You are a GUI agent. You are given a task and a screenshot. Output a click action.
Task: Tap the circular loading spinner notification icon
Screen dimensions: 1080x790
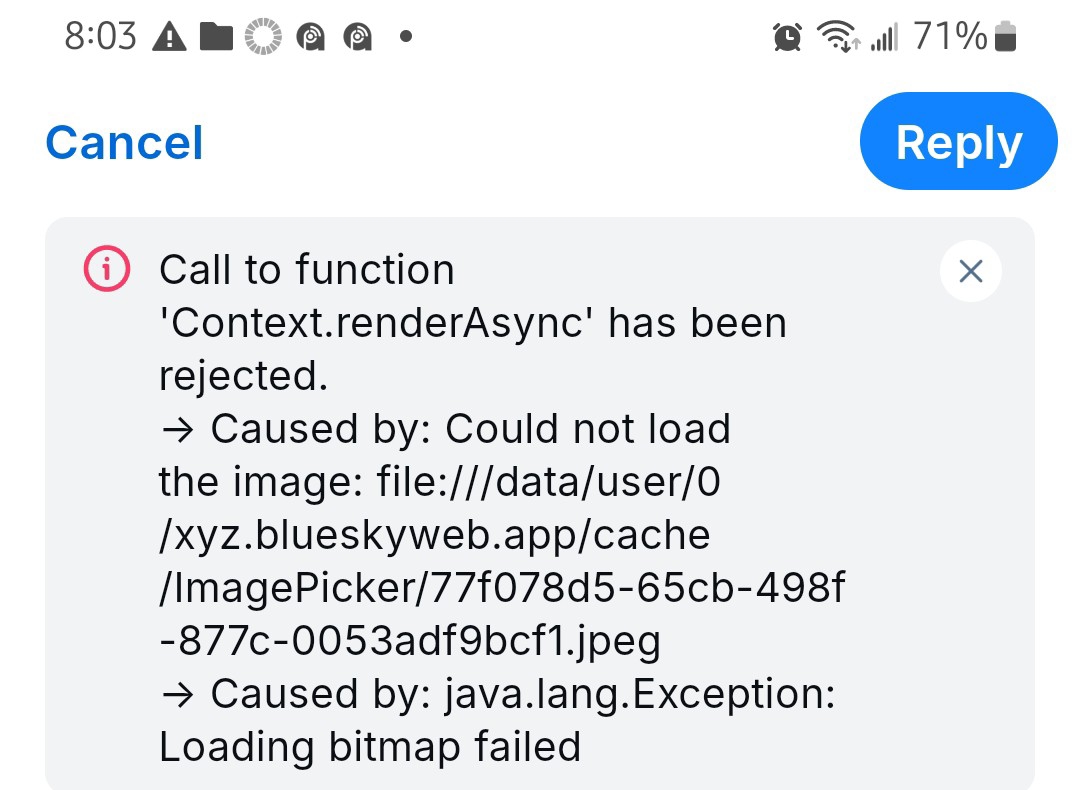263,38
